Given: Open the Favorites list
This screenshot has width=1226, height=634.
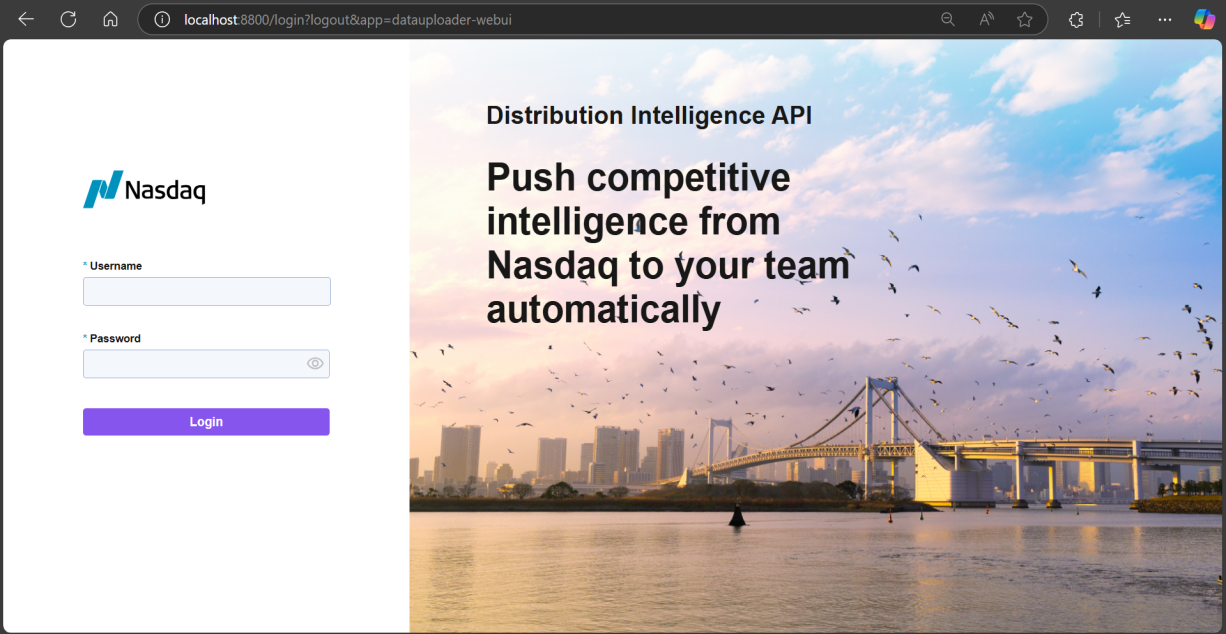Looking at the screenshot, I should 1122,19.
